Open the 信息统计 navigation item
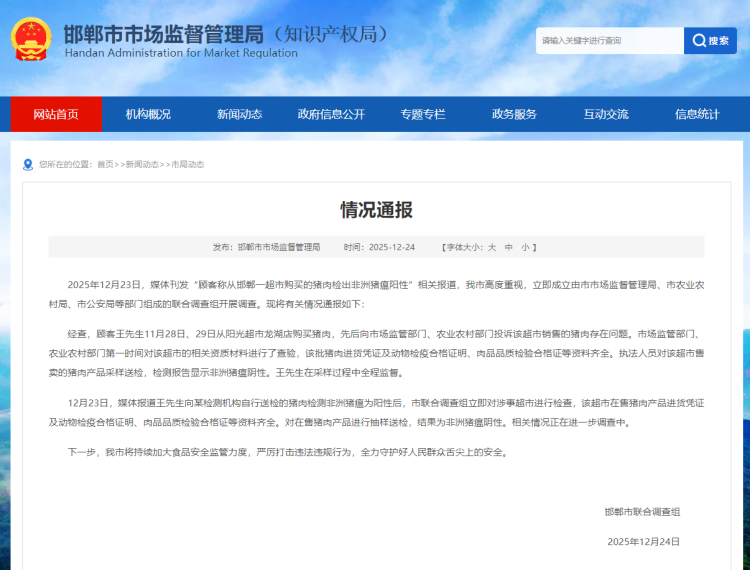 pos(697,114)
